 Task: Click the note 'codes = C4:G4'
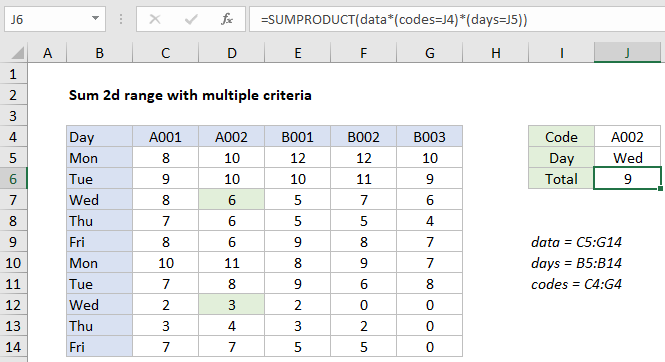point(576,284)
